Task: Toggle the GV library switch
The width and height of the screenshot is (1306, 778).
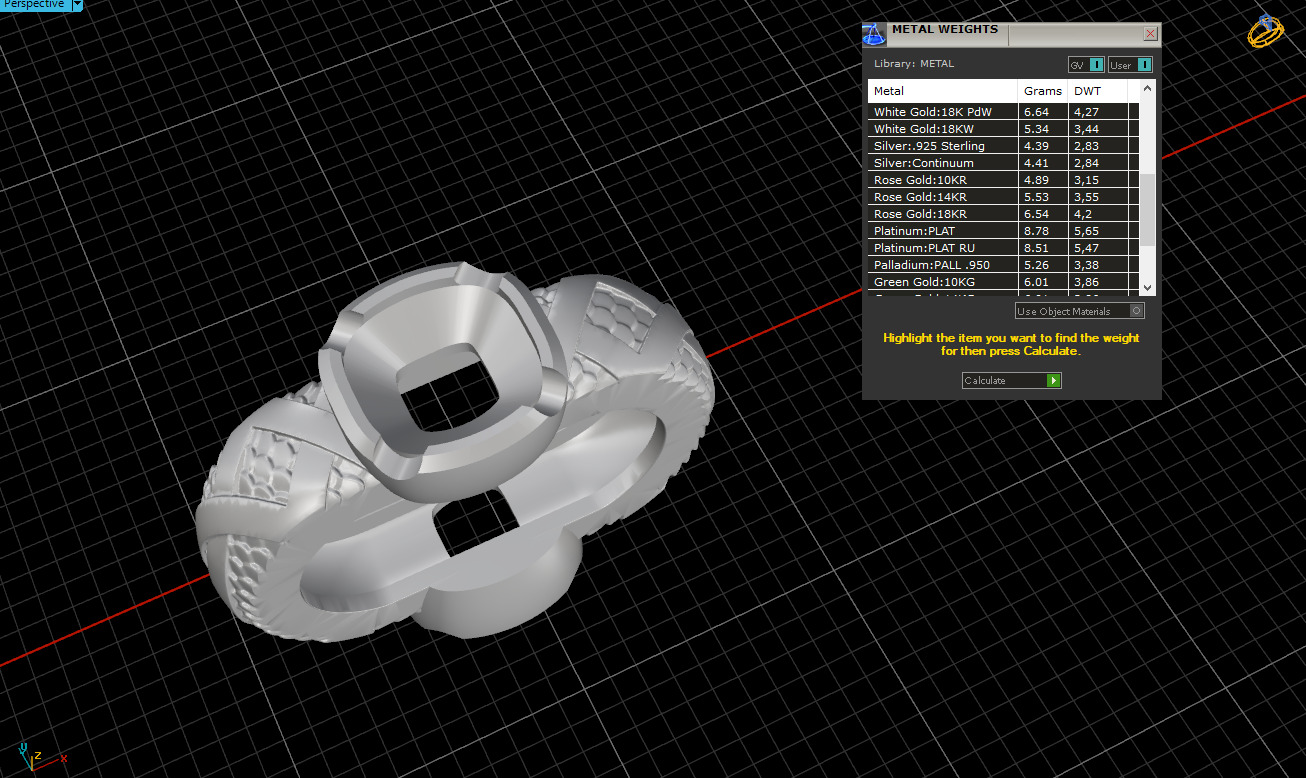Action: [x=1086, y=65]
